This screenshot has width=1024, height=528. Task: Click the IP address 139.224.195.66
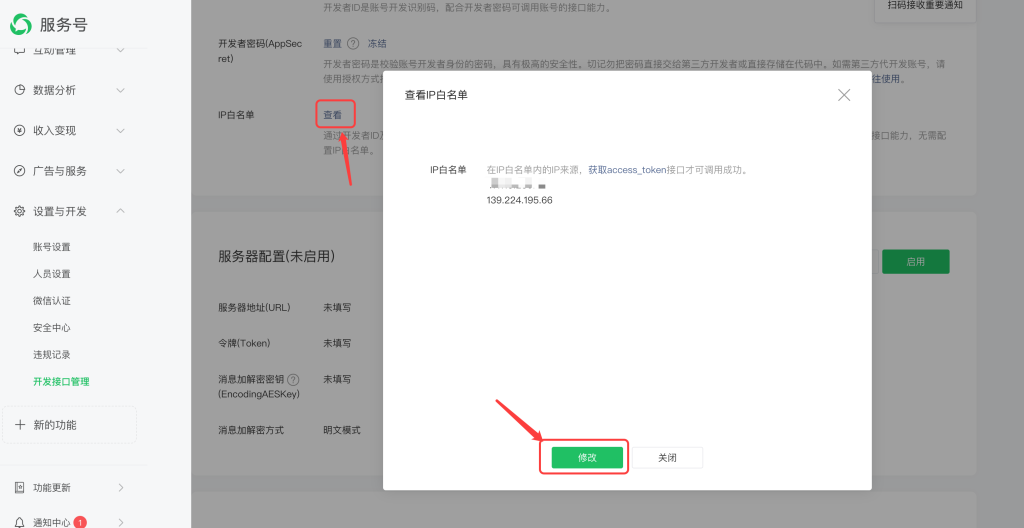520,200
